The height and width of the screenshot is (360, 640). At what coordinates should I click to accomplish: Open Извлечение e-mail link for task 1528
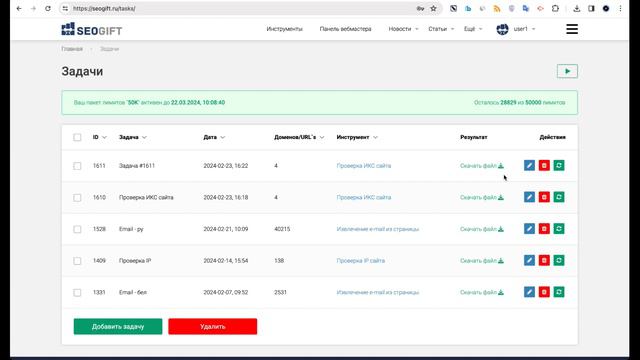(x=378, y=229)
